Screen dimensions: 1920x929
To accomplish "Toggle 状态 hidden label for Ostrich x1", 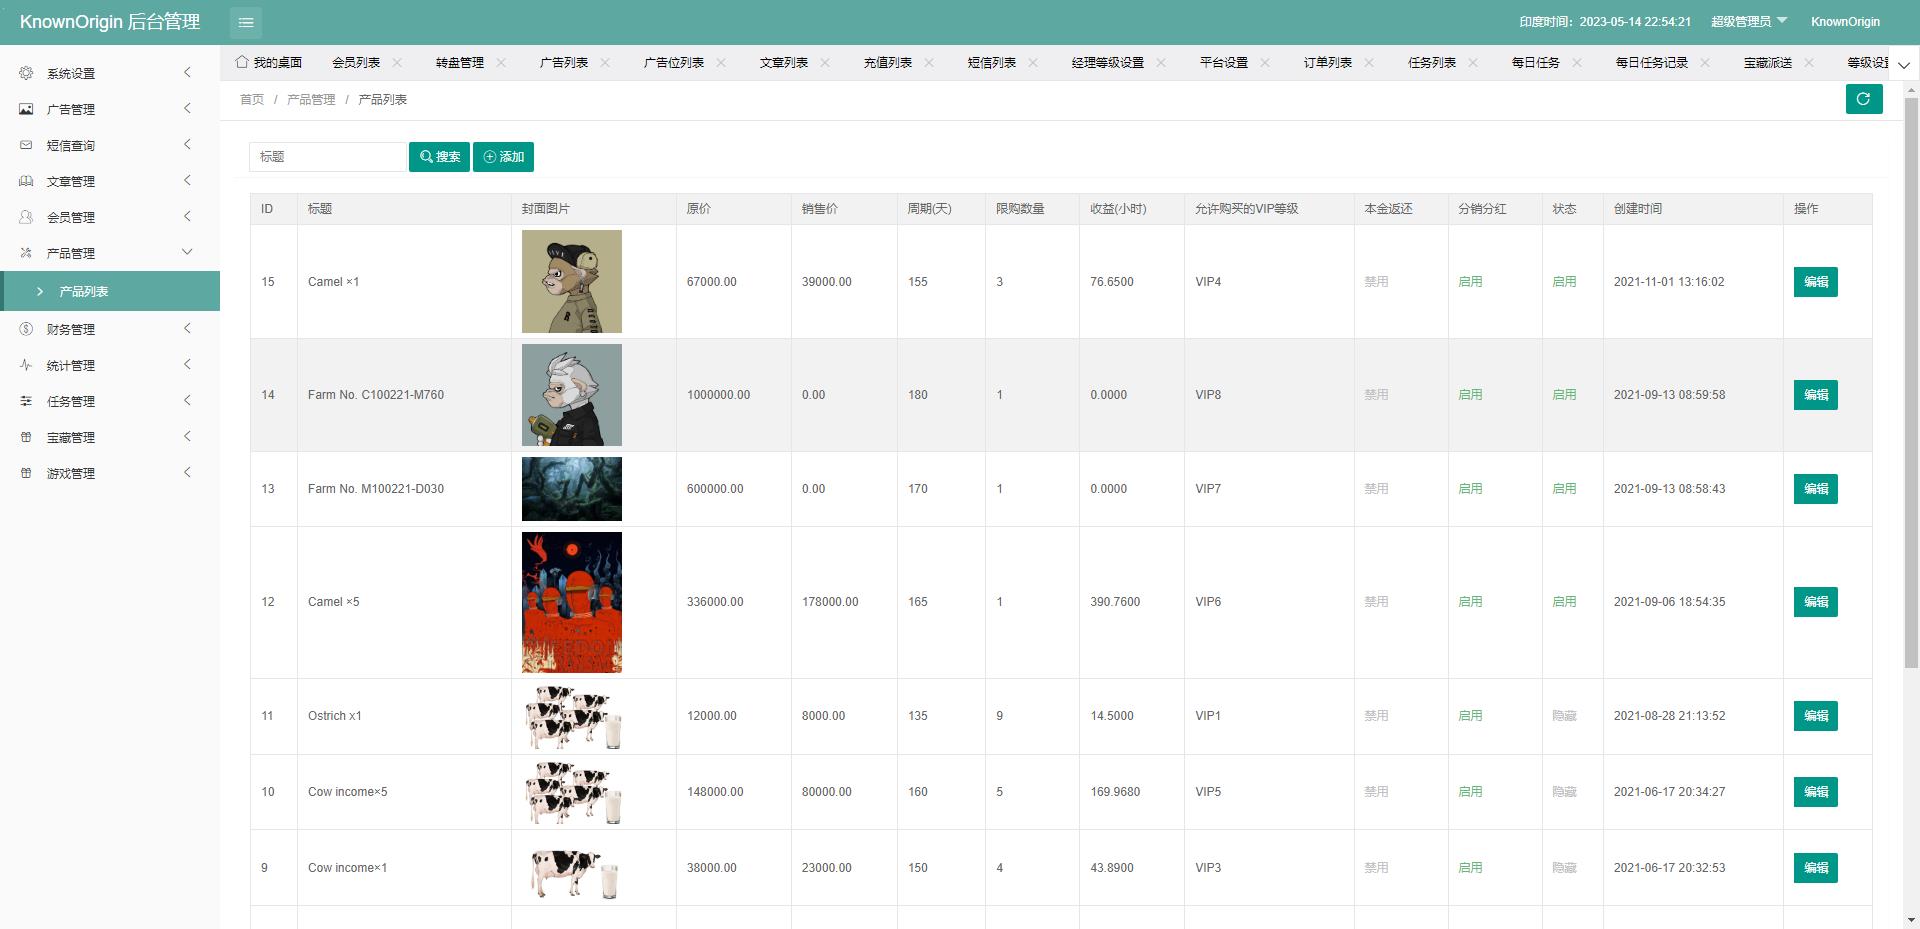I will (1564, 716).
